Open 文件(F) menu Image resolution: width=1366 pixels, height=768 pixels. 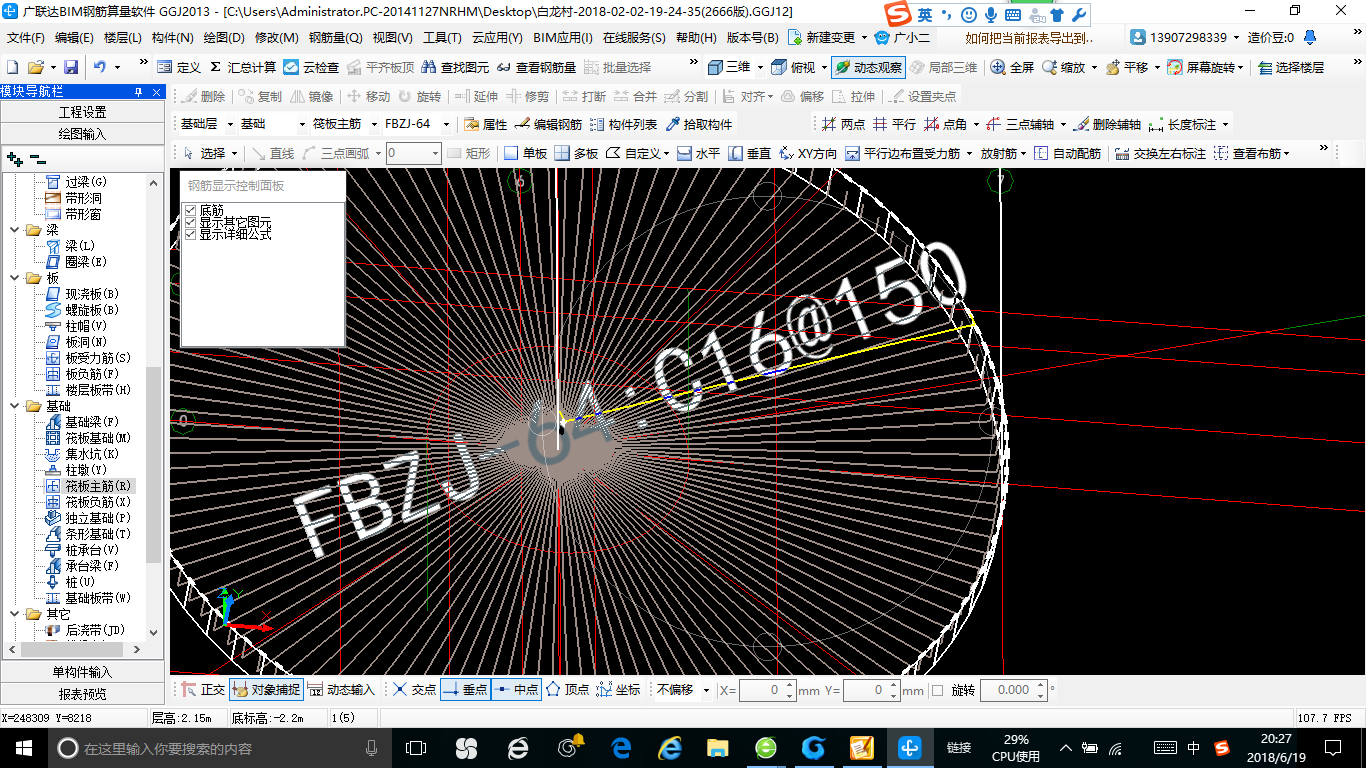(x=26, y=38)
